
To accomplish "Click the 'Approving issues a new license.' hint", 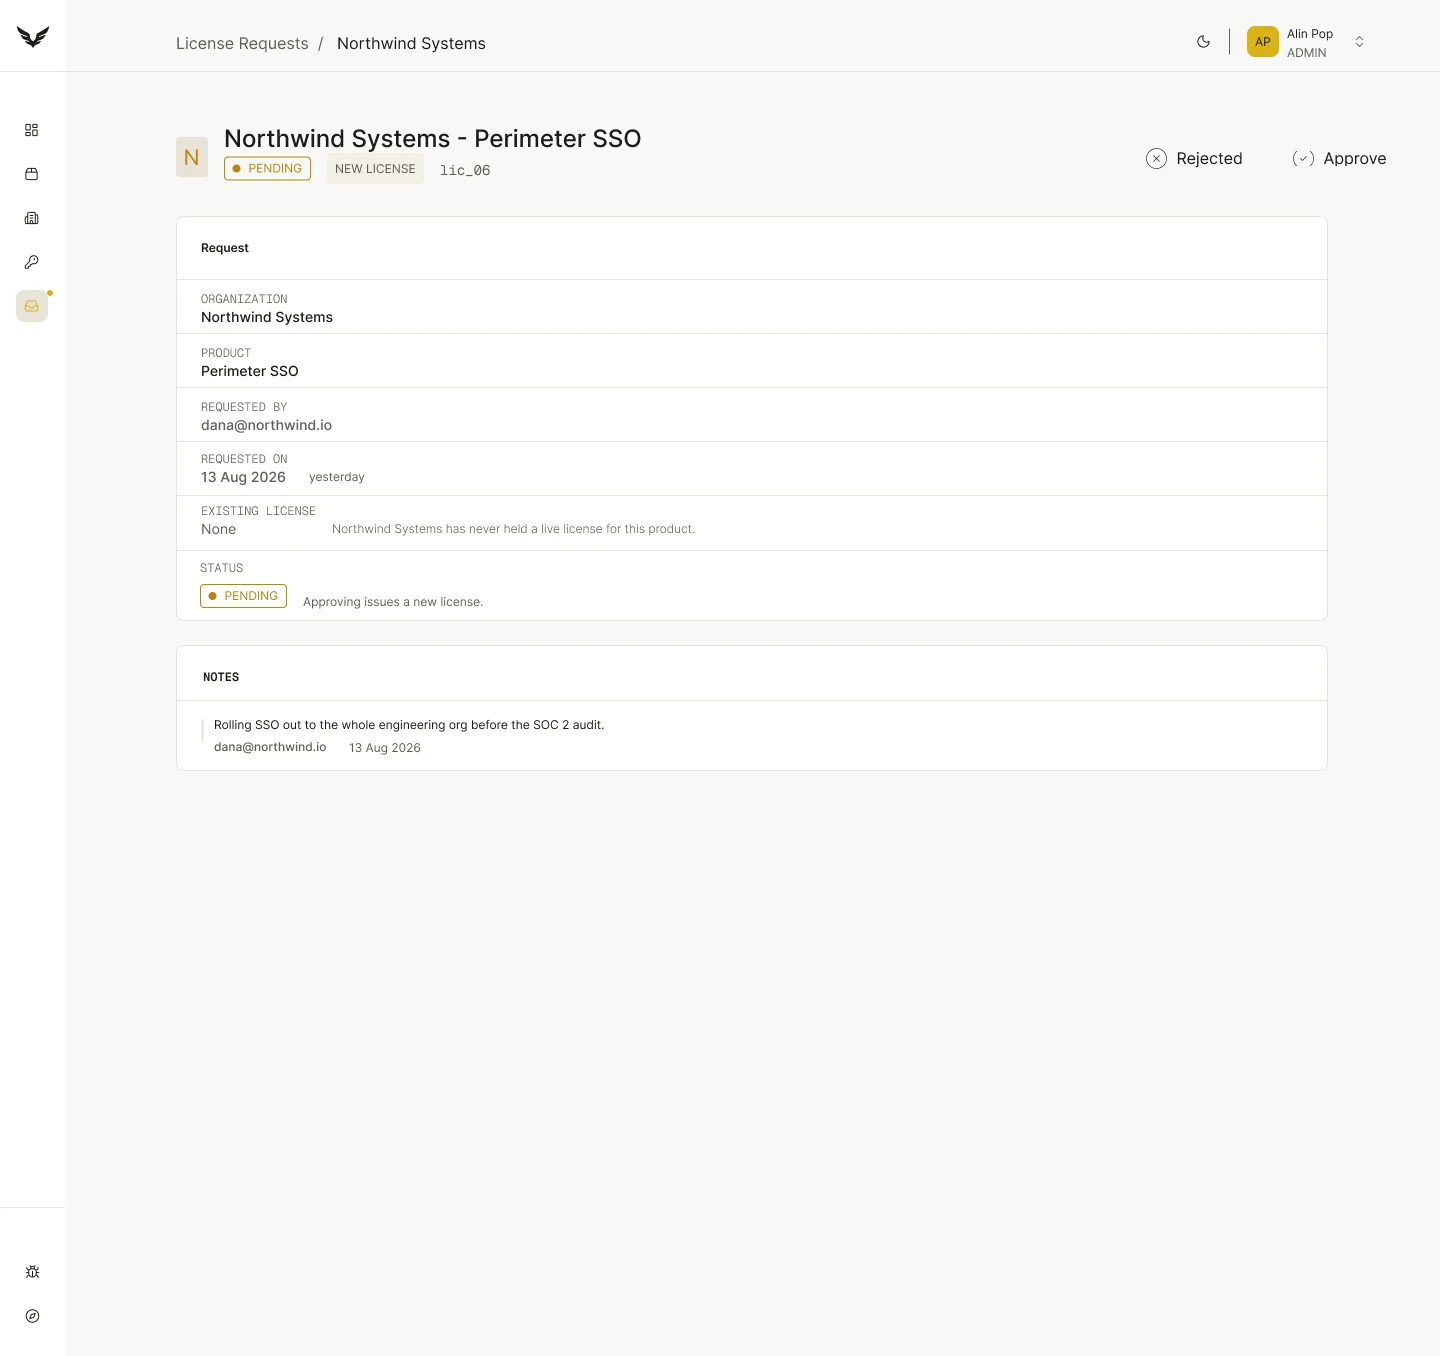I will [x=393, y=602].
